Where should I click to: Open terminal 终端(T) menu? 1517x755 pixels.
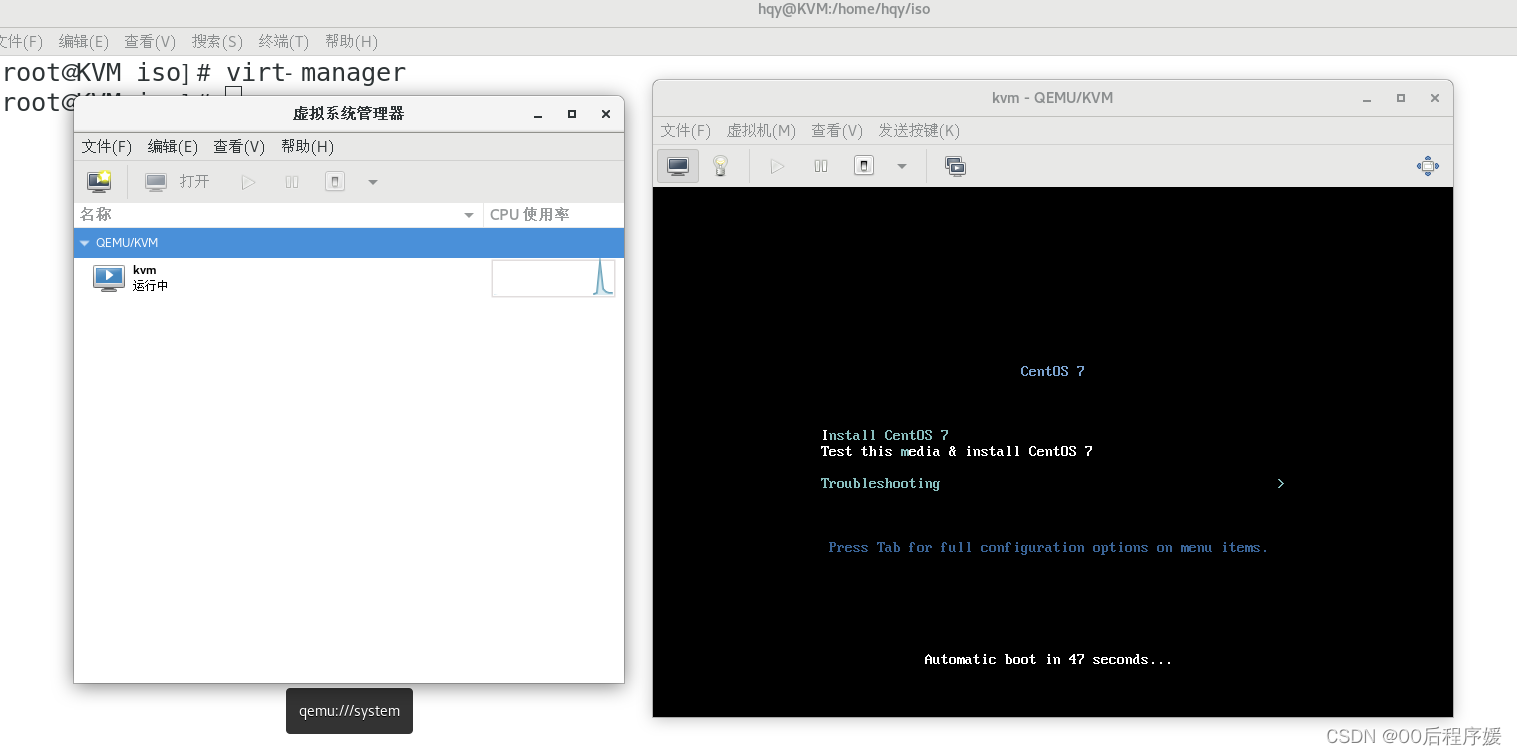tap(284, 41)
